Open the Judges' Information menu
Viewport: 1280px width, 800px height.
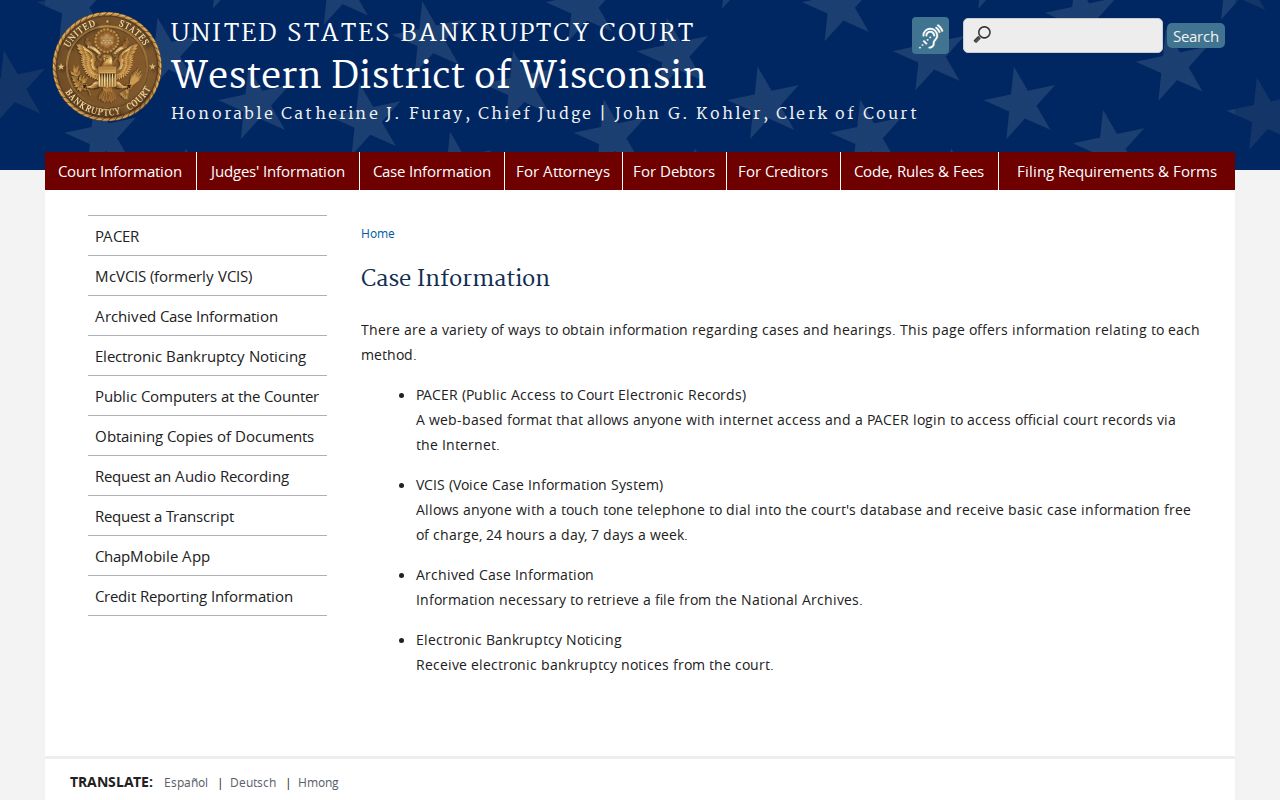pyautogui.click(x=278, y=171)
